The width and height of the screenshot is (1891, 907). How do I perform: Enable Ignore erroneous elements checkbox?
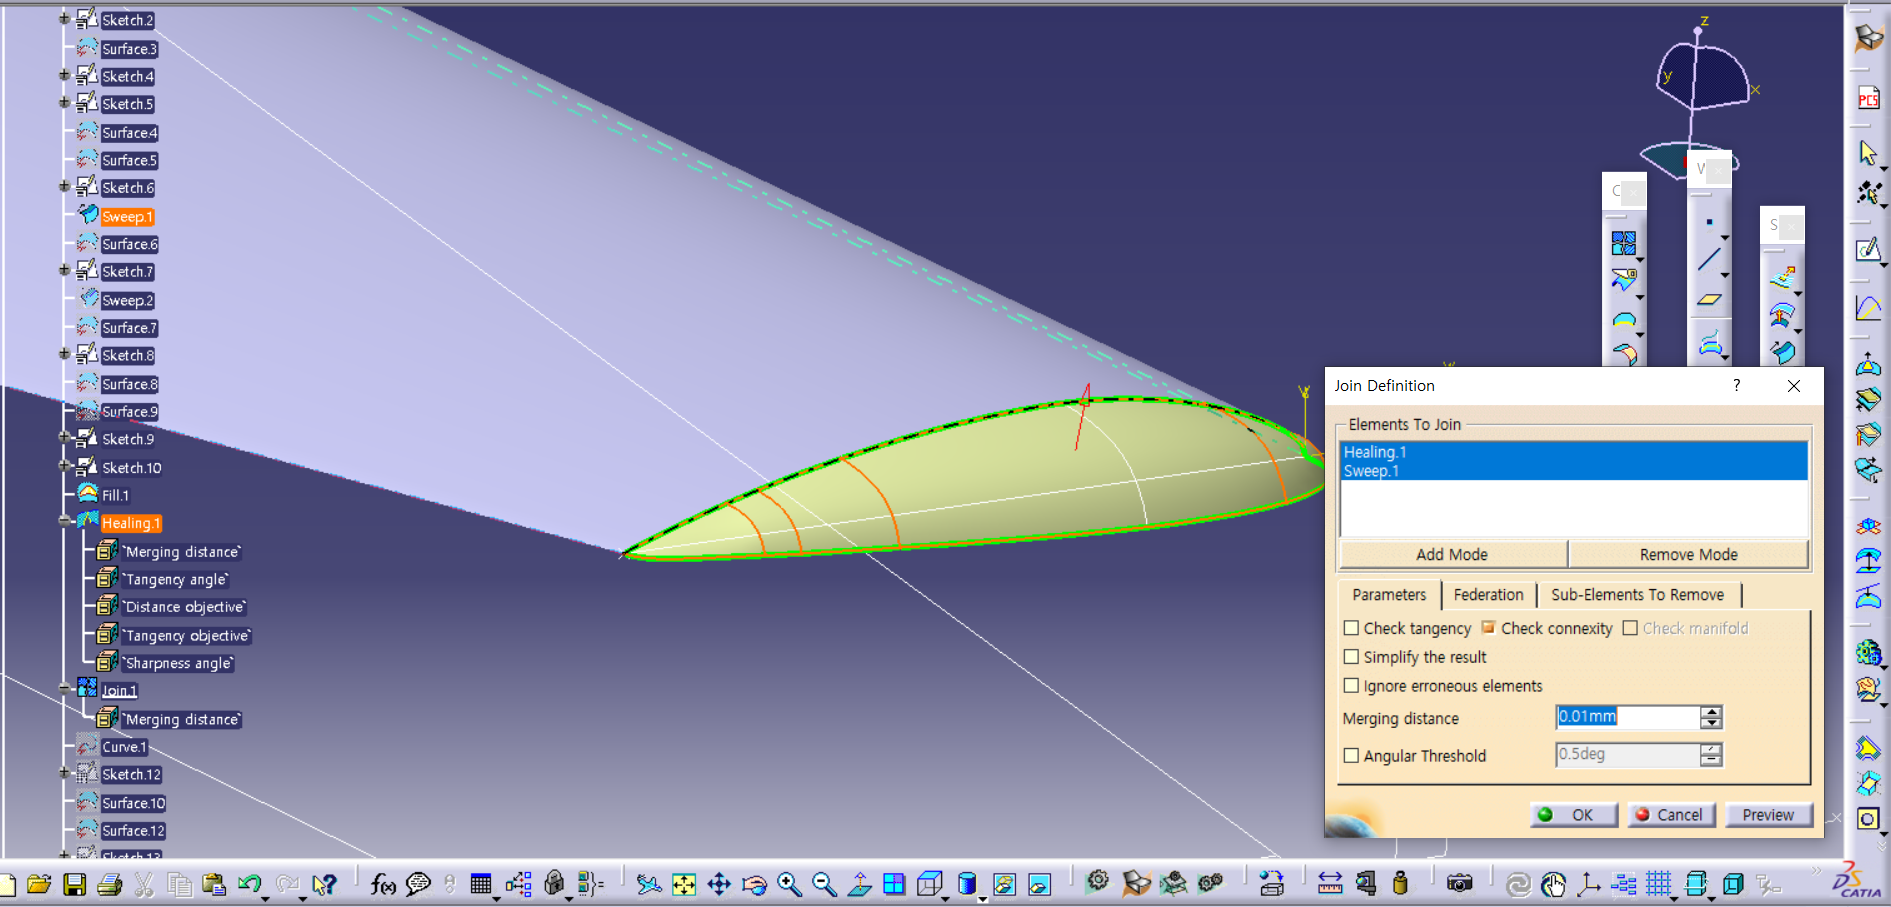pyautogui.click(x=1351, y=686)
